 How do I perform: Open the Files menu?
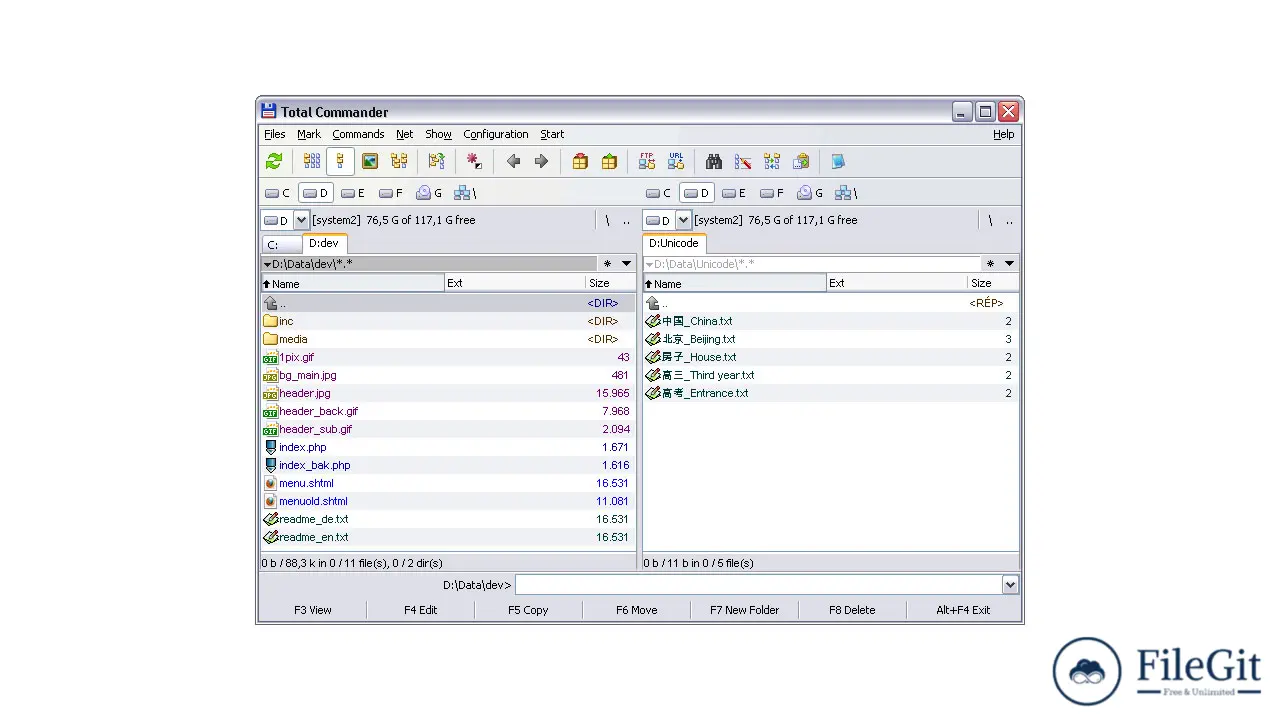[x=275, y=134]
